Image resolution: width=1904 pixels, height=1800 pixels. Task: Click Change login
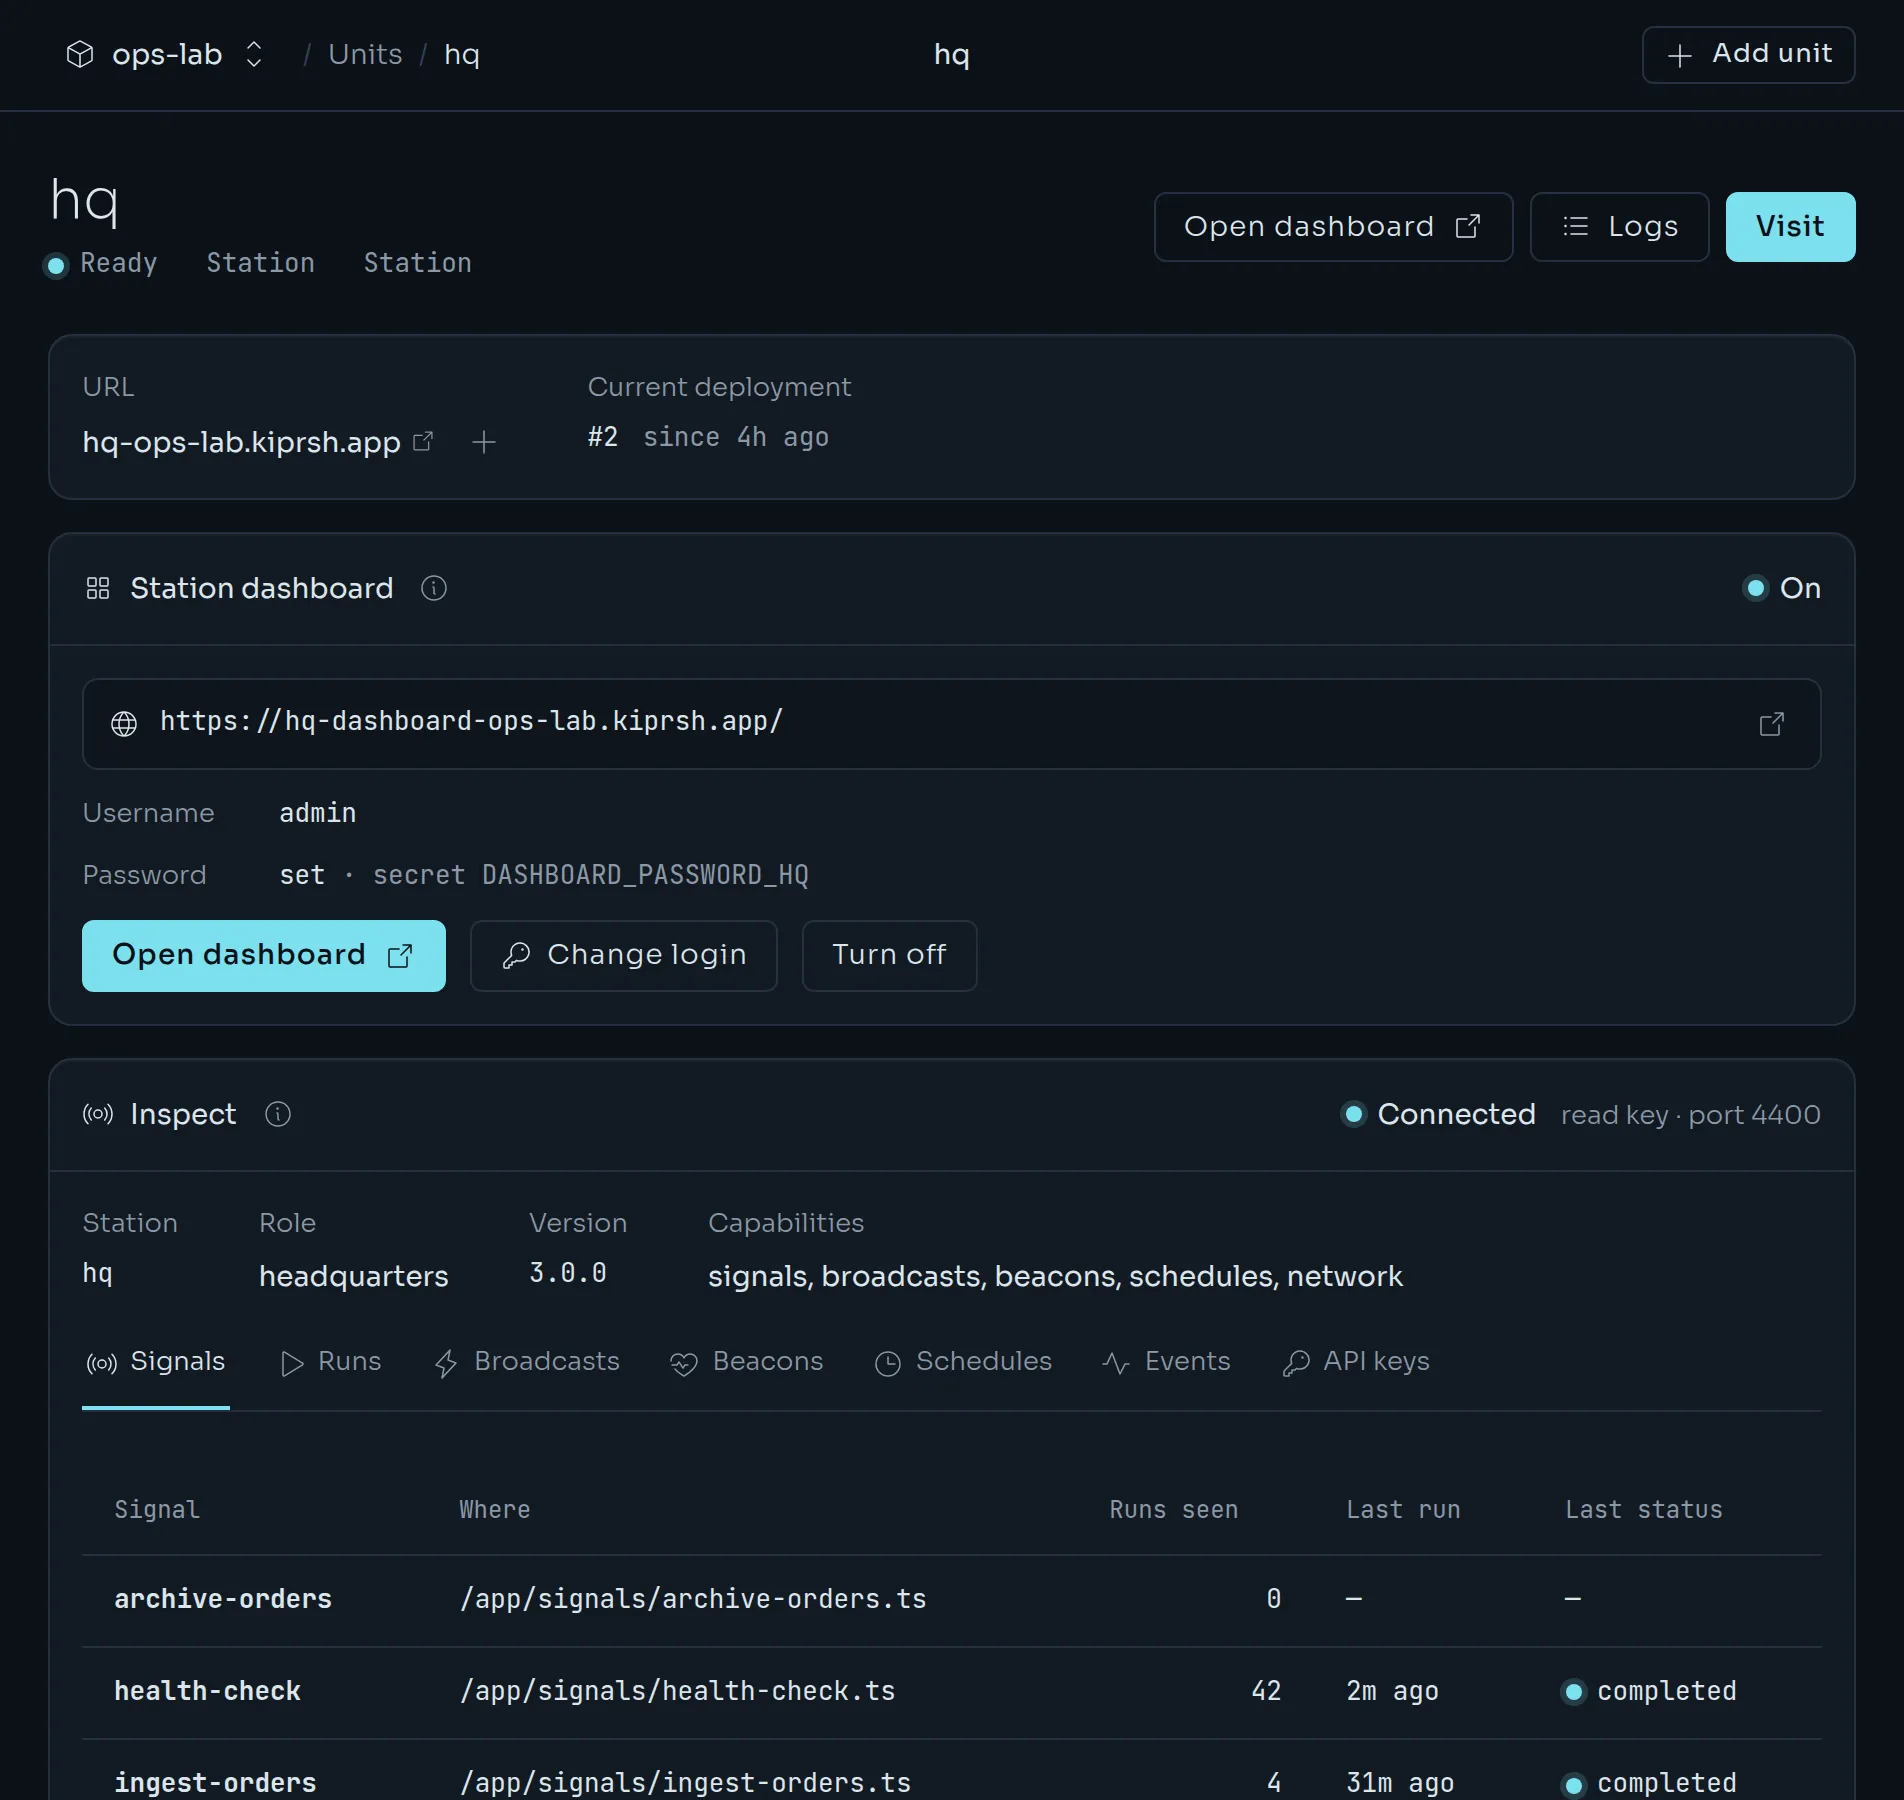coord(624,956)
